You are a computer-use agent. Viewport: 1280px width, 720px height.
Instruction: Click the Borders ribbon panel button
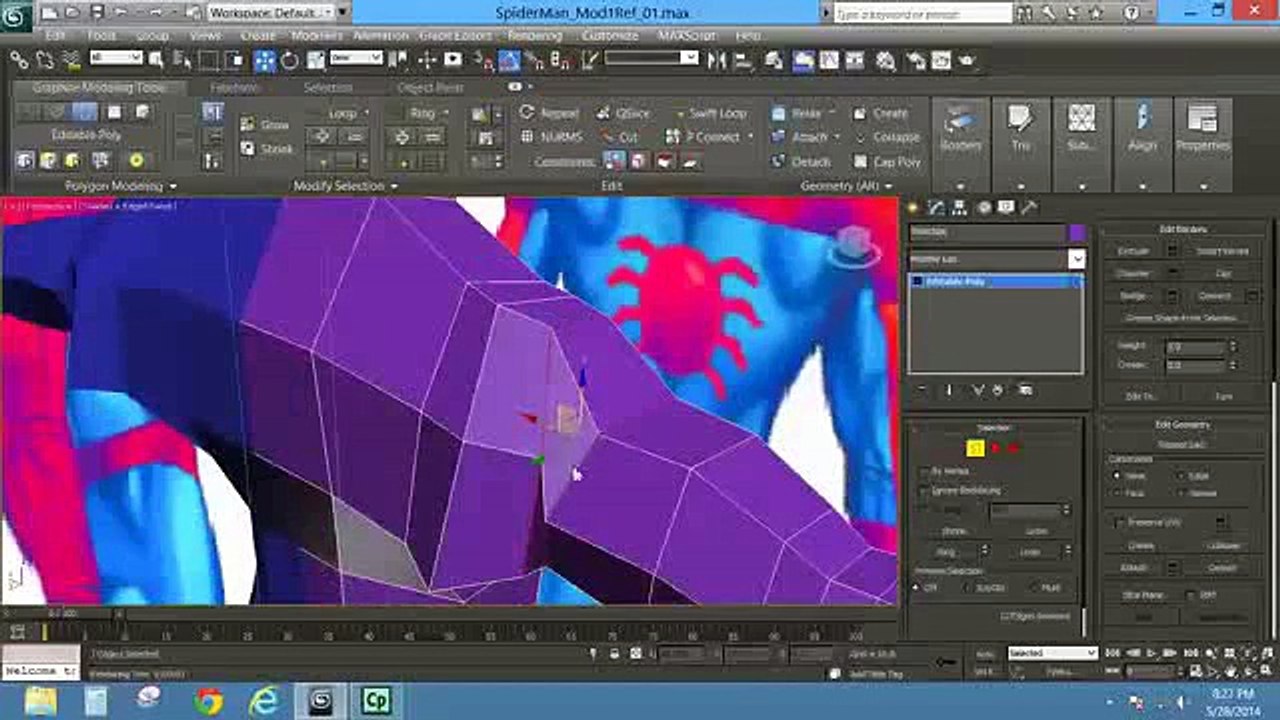pyautogui.click(x=961, y=145)
